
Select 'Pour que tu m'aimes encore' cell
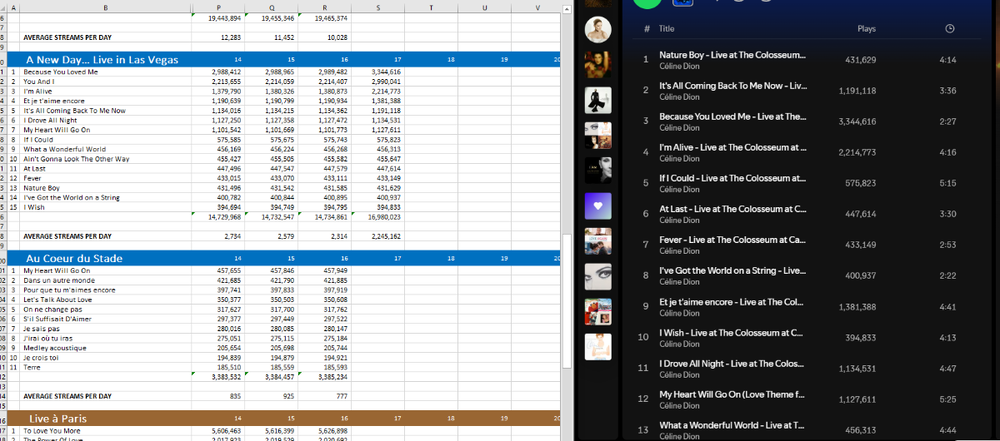click(105, 290)
